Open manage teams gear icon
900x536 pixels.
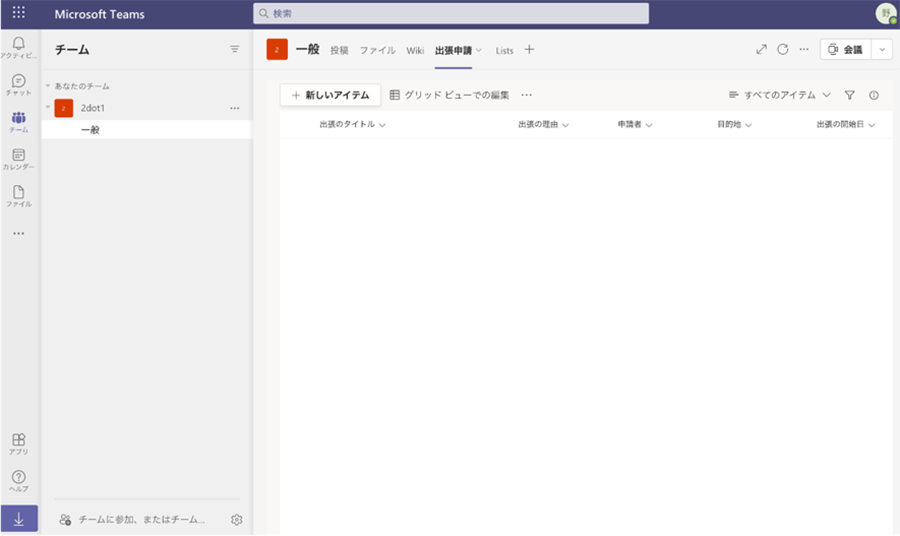point(237,520)
